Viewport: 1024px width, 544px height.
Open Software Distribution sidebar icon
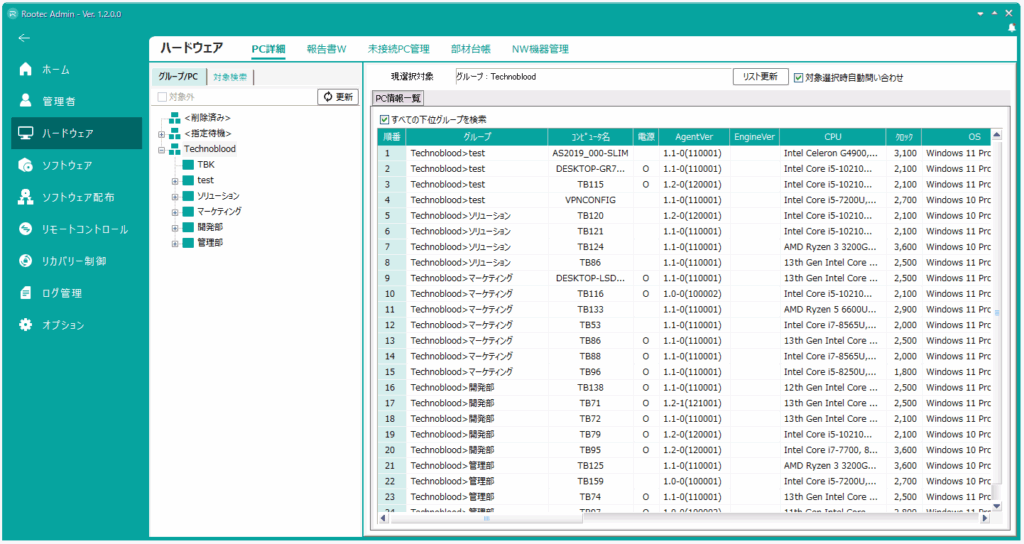pyautogui.click(x=26, y=197)
